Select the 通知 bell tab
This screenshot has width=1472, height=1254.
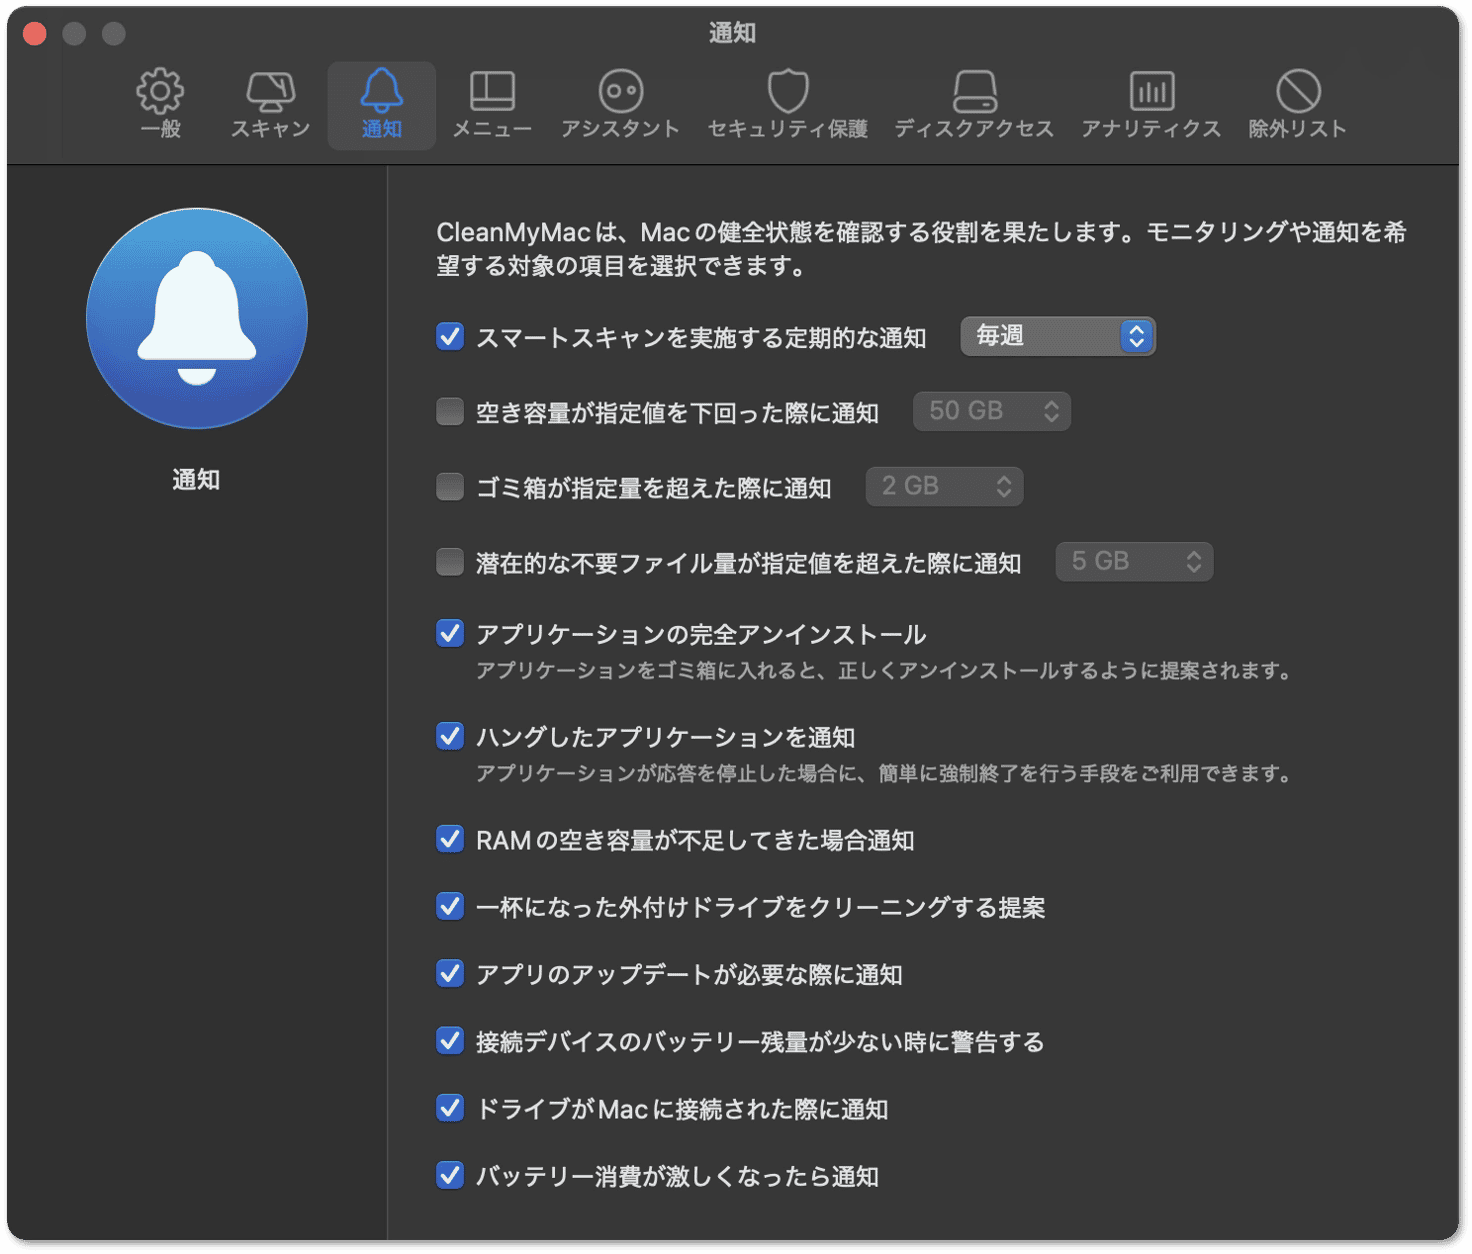[382, 104]
